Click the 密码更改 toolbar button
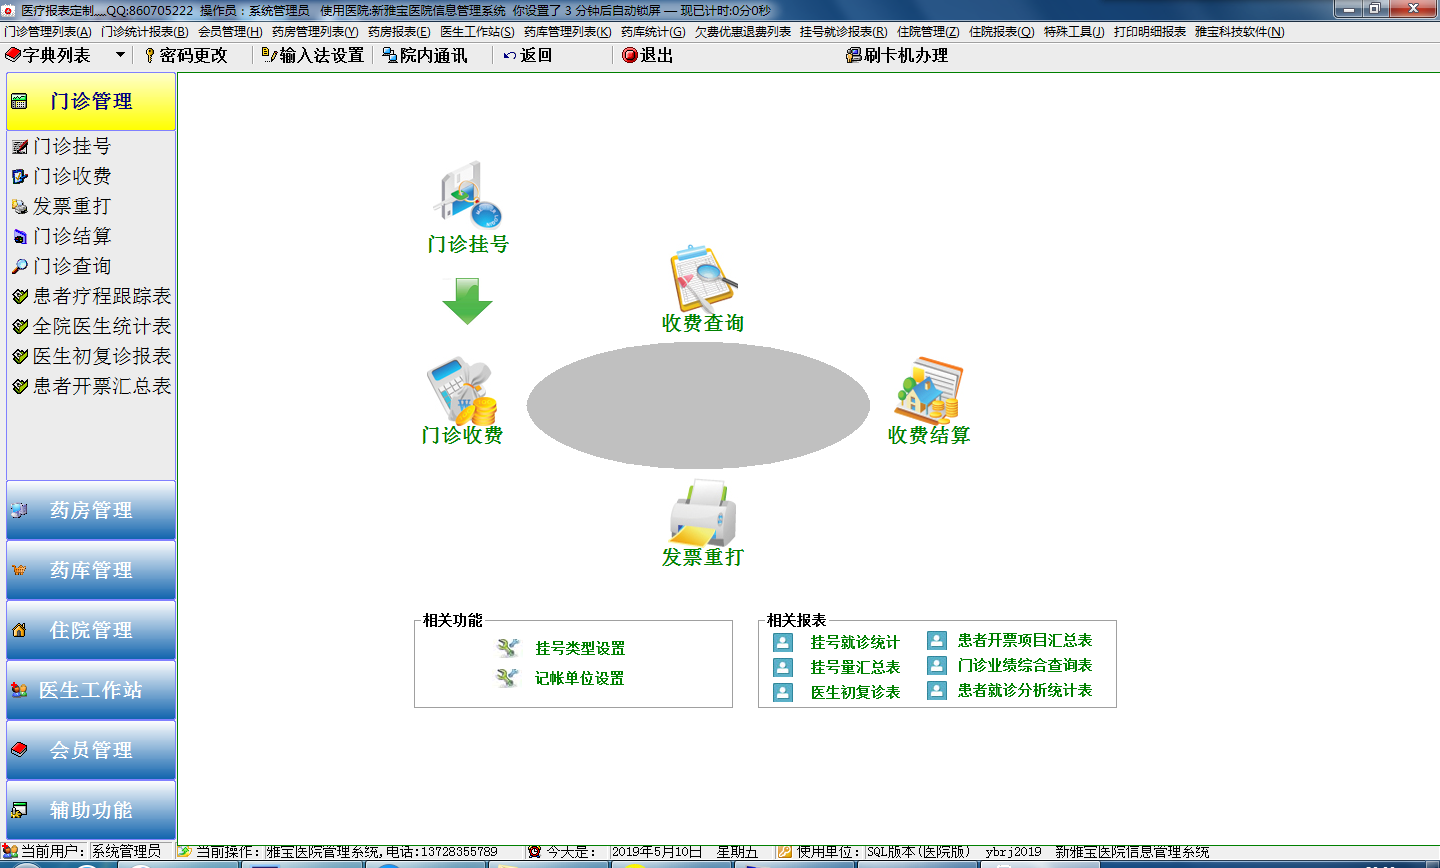1440x868 pixels. (x=186, y=55)
